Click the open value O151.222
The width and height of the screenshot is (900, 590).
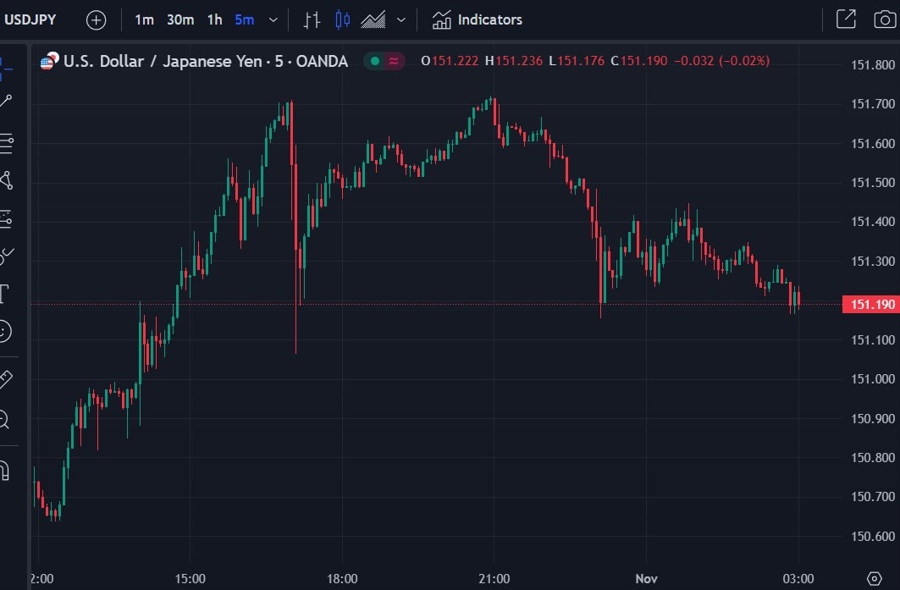point(449,61)
